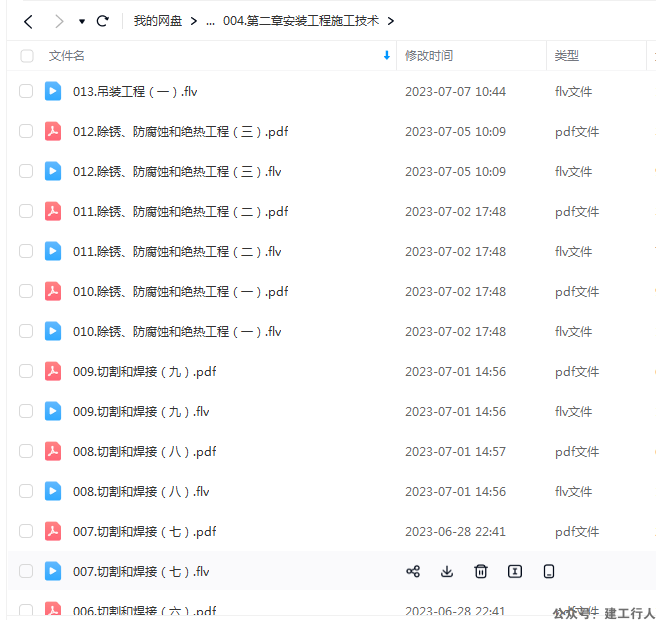Rename the 007.切割和焊接（七）.flv file
Screen dimensions: 656x620
515,571
